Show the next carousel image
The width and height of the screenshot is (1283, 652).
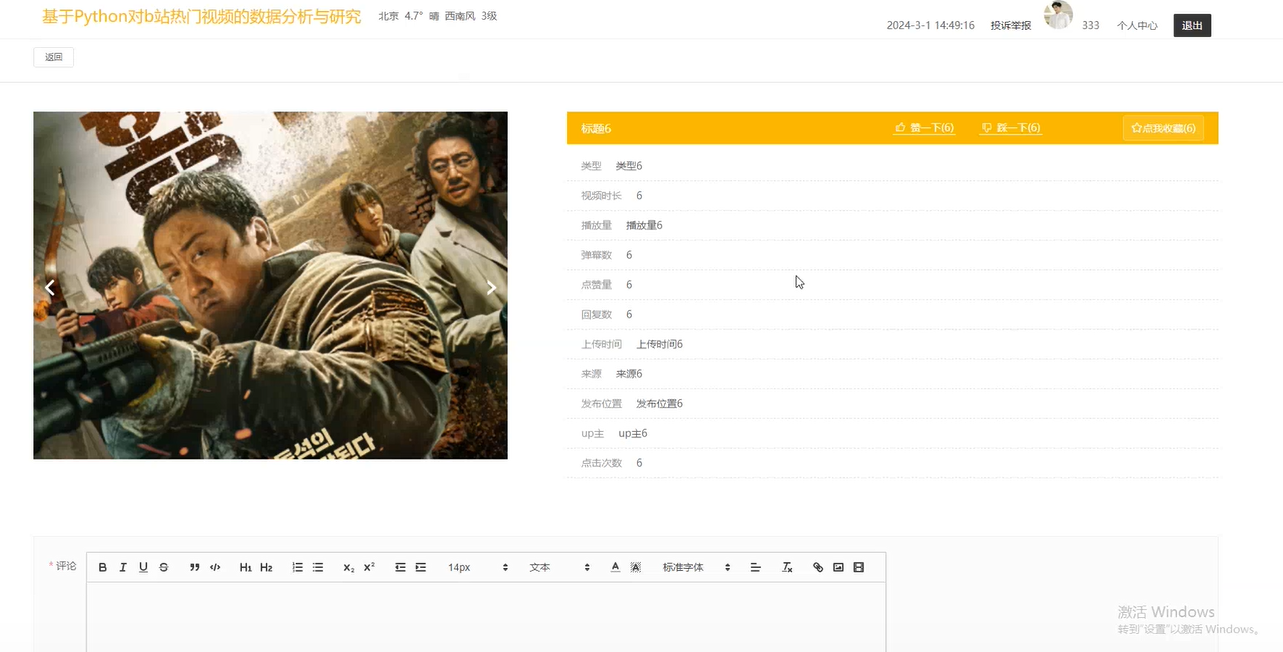tap(491, 288)
